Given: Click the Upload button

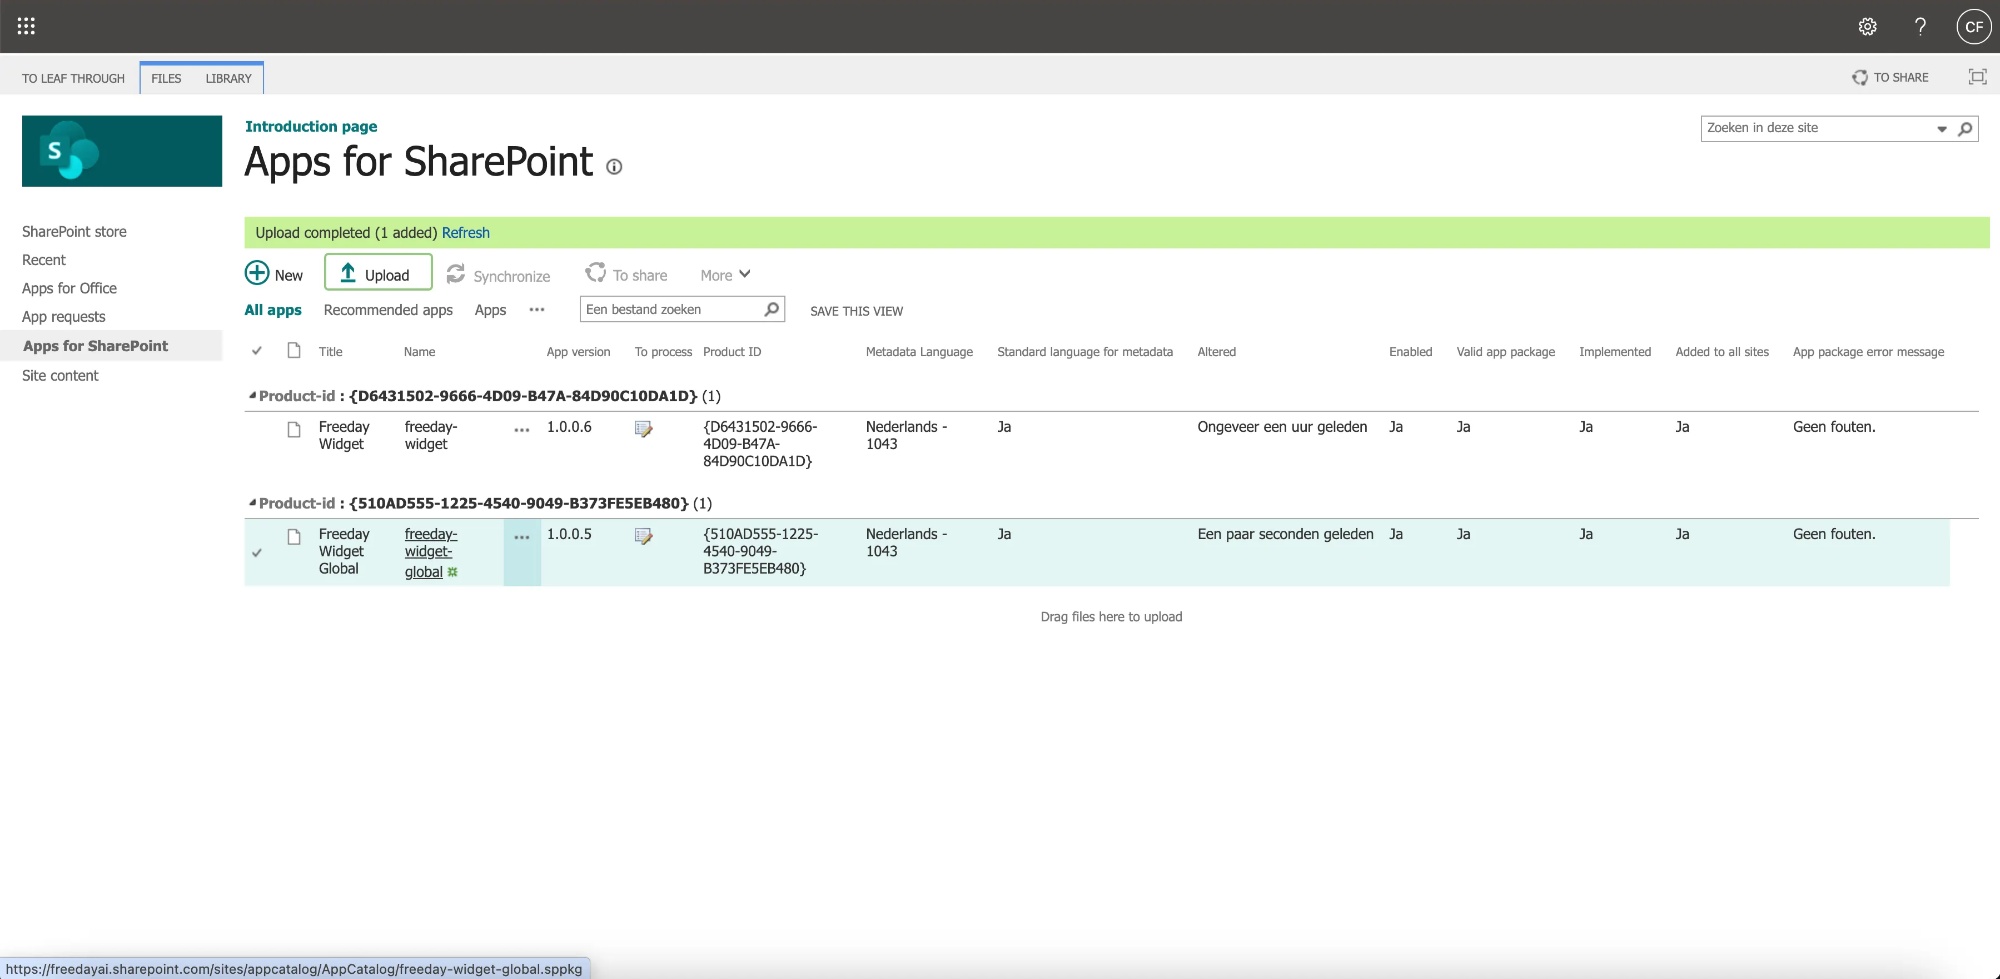Looking at the screenshot, I should click(378, 272).
